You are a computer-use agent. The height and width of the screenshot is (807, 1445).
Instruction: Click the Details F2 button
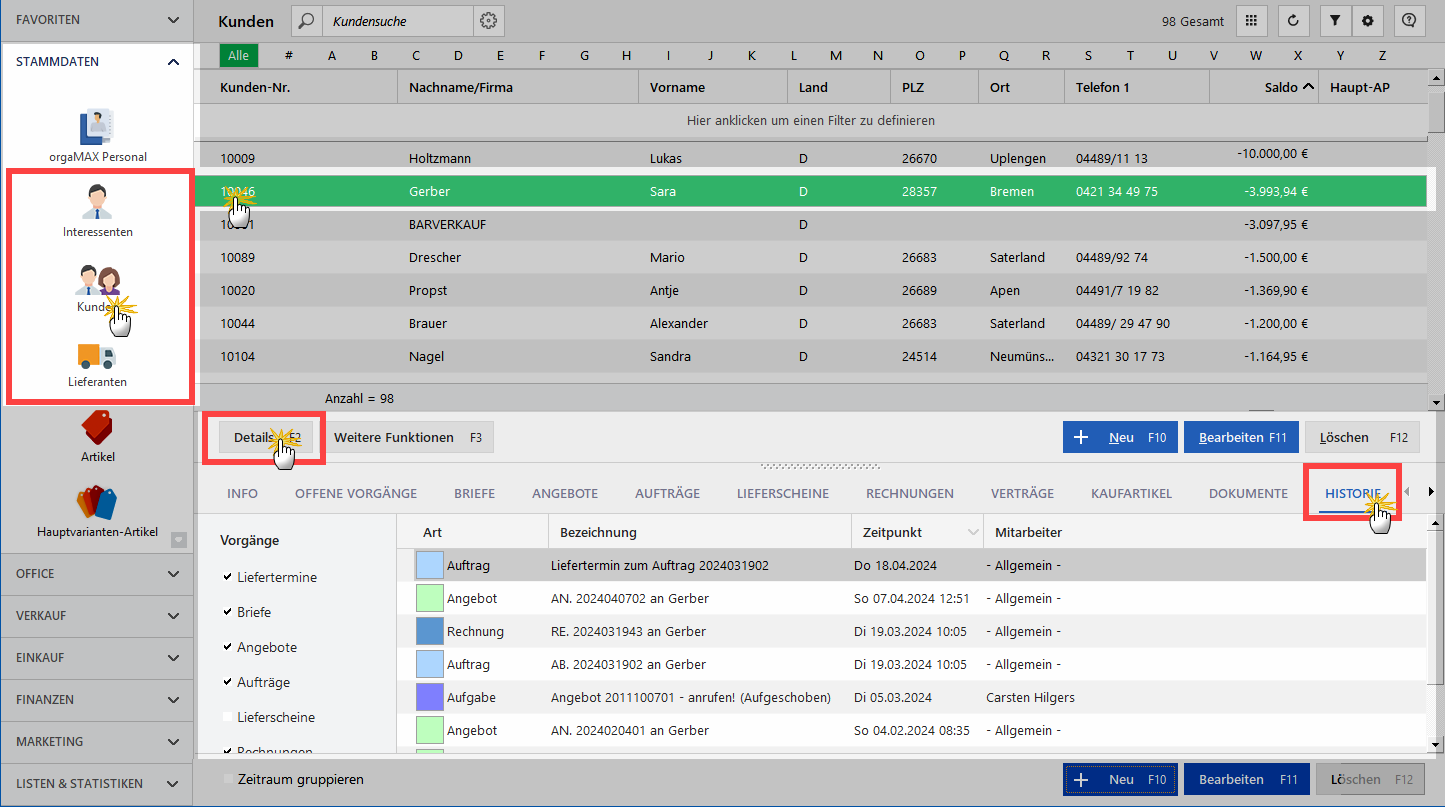coord(267,437)
